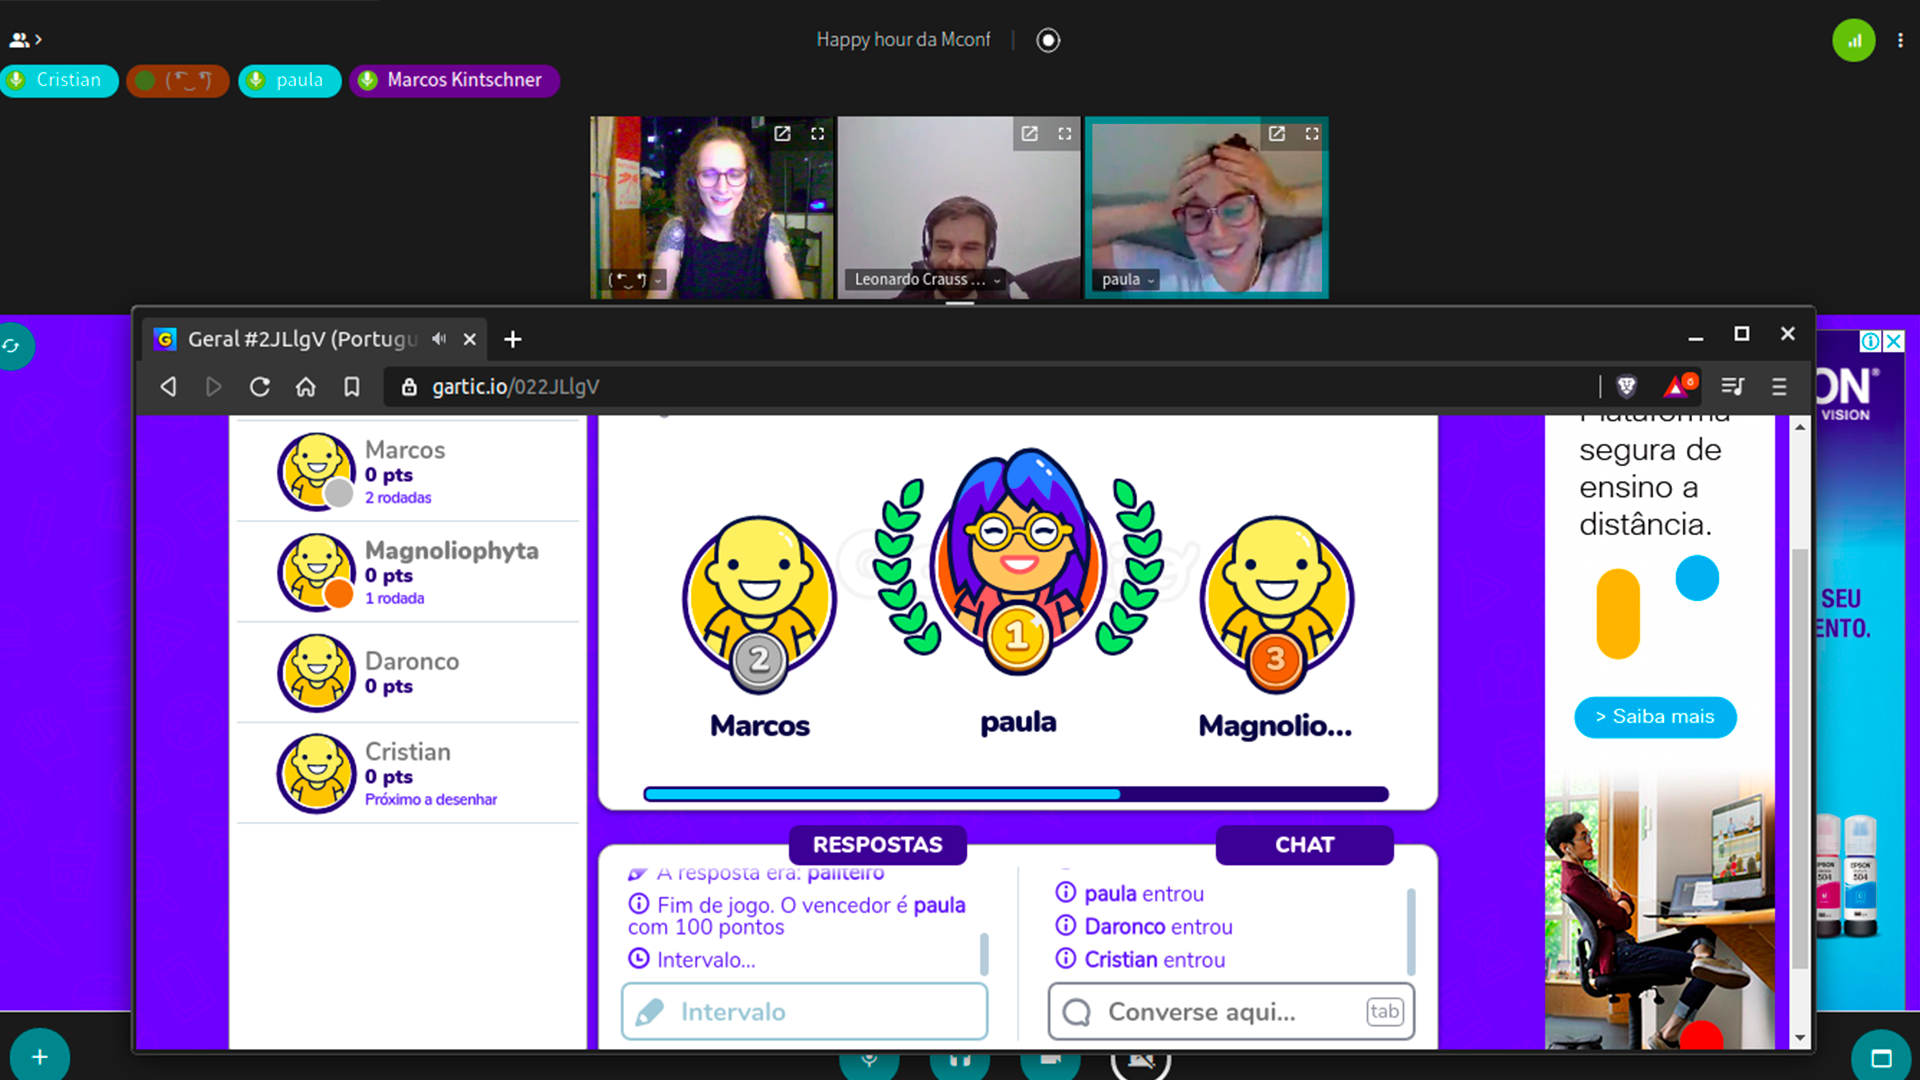This screenshot has width=1920, height=1080.
Task: Click the Brave shields lion icon
Action: (1626, 386)
